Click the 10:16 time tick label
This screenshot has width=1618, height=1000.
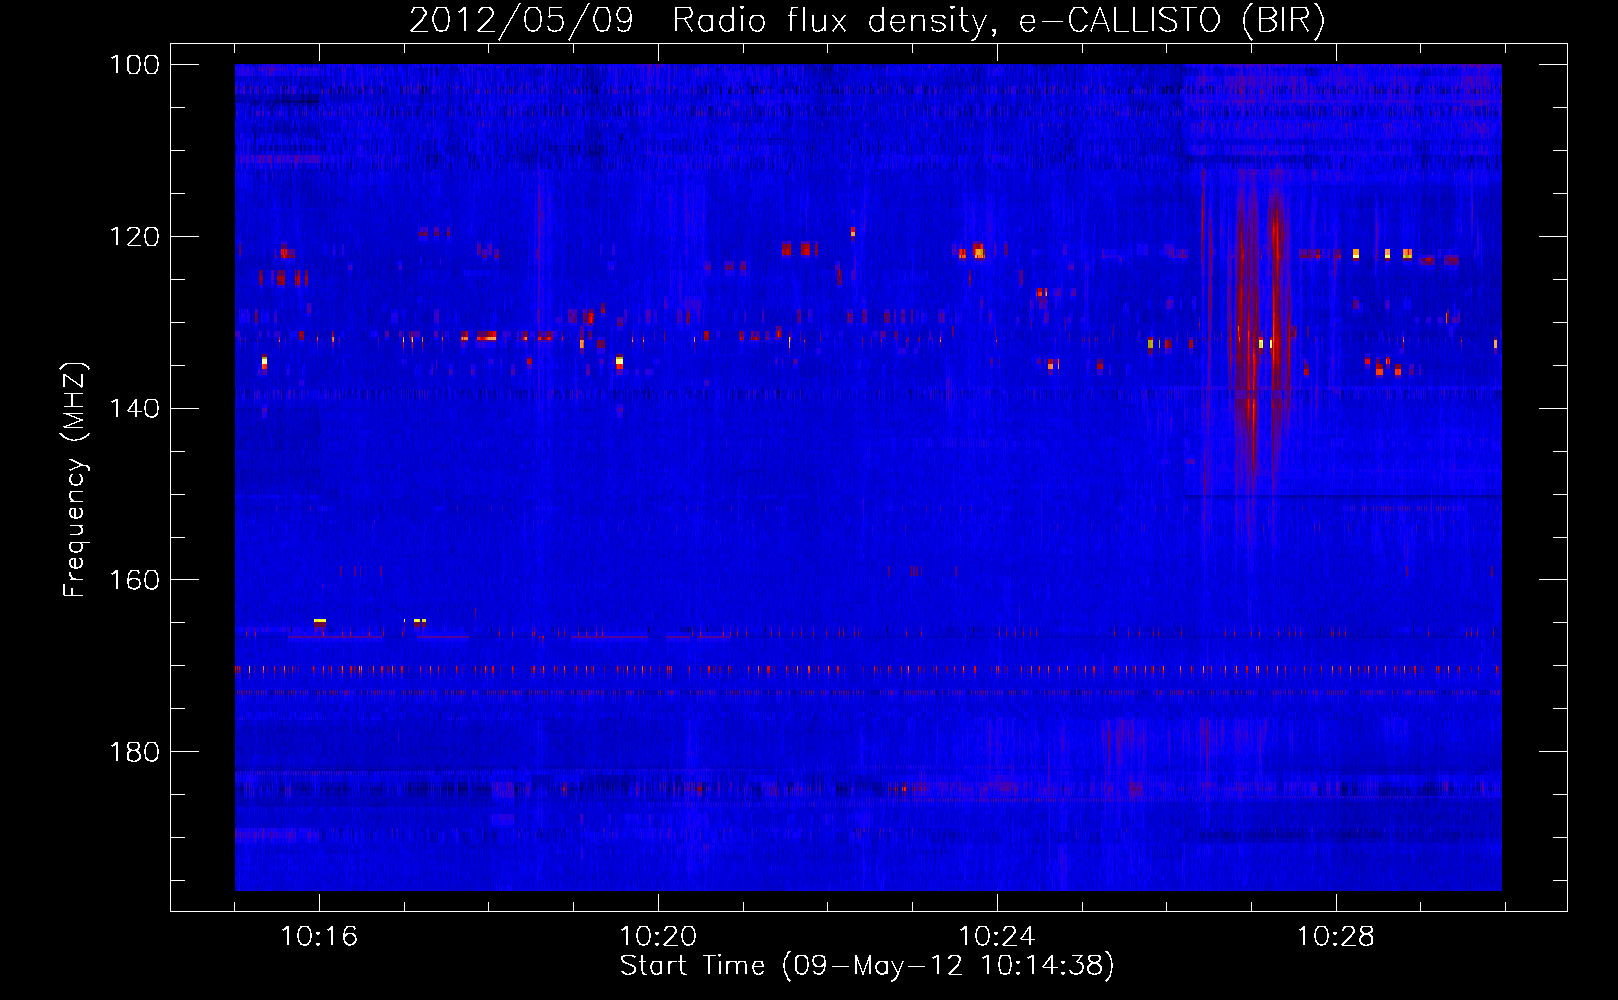319,937
